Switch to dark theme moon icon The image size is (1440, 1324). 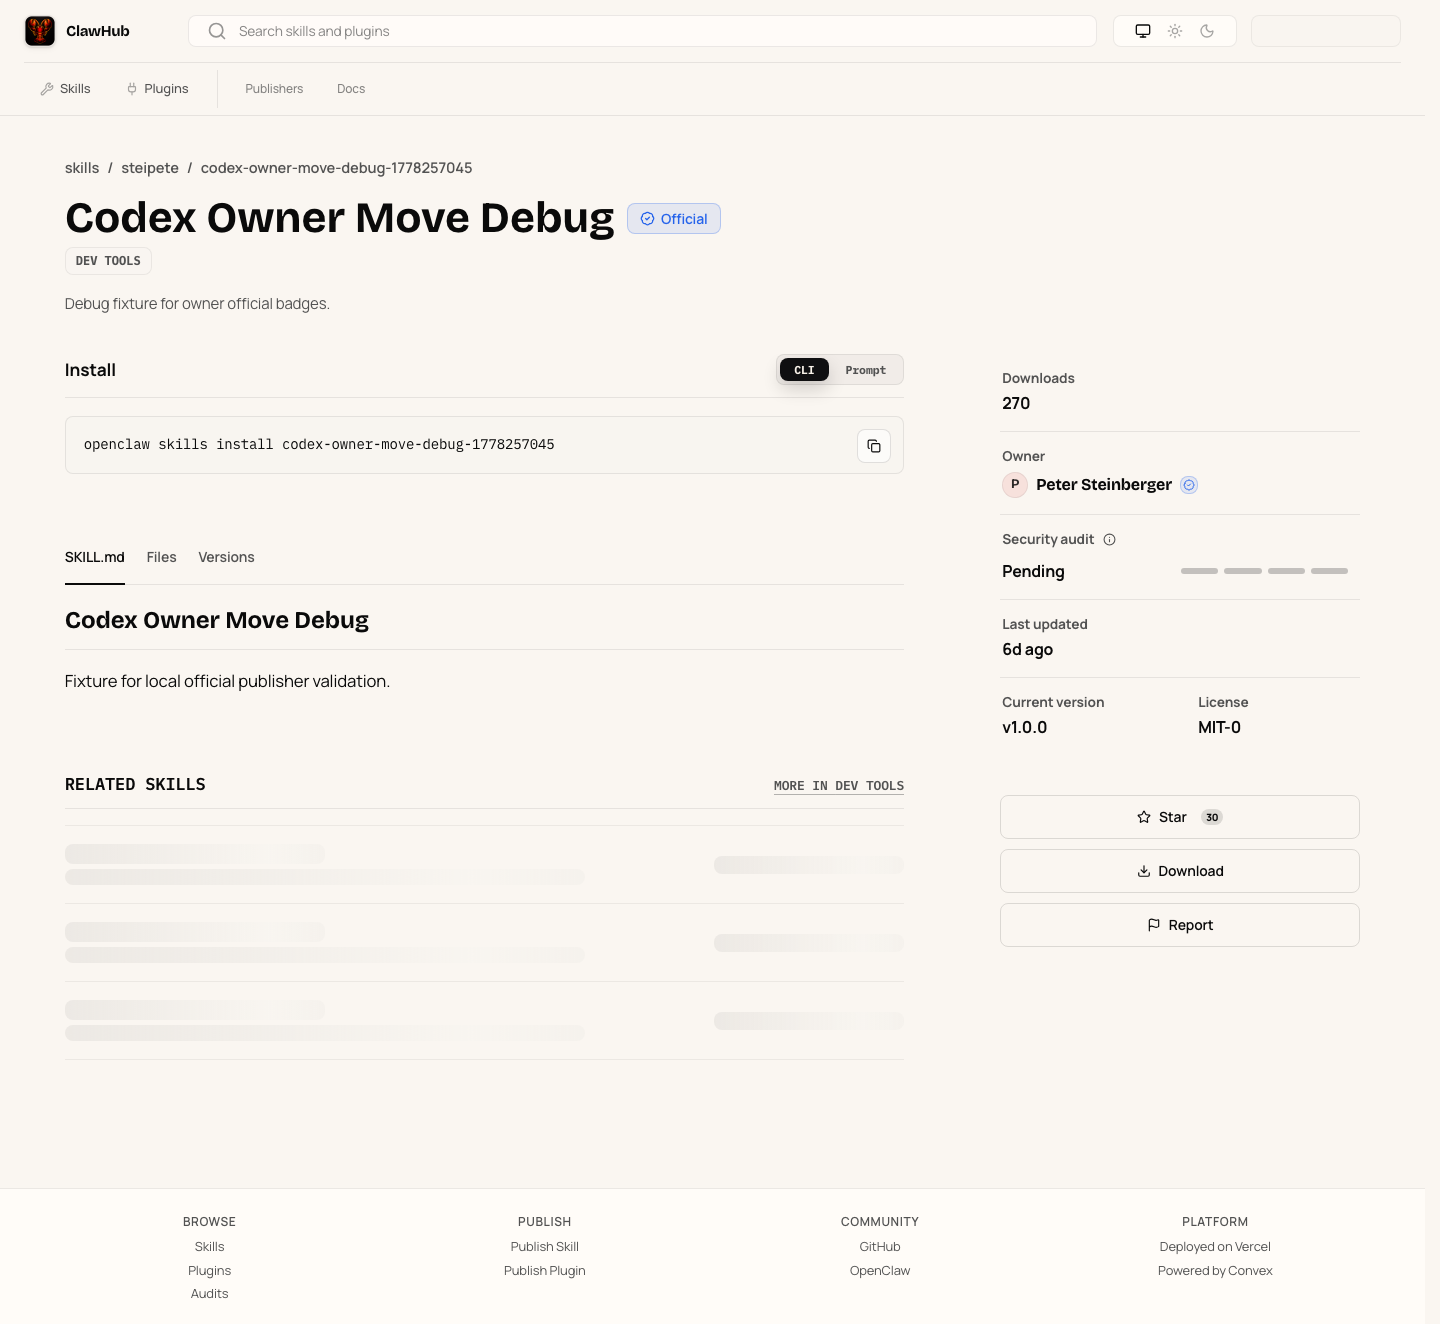[1207, 31]
